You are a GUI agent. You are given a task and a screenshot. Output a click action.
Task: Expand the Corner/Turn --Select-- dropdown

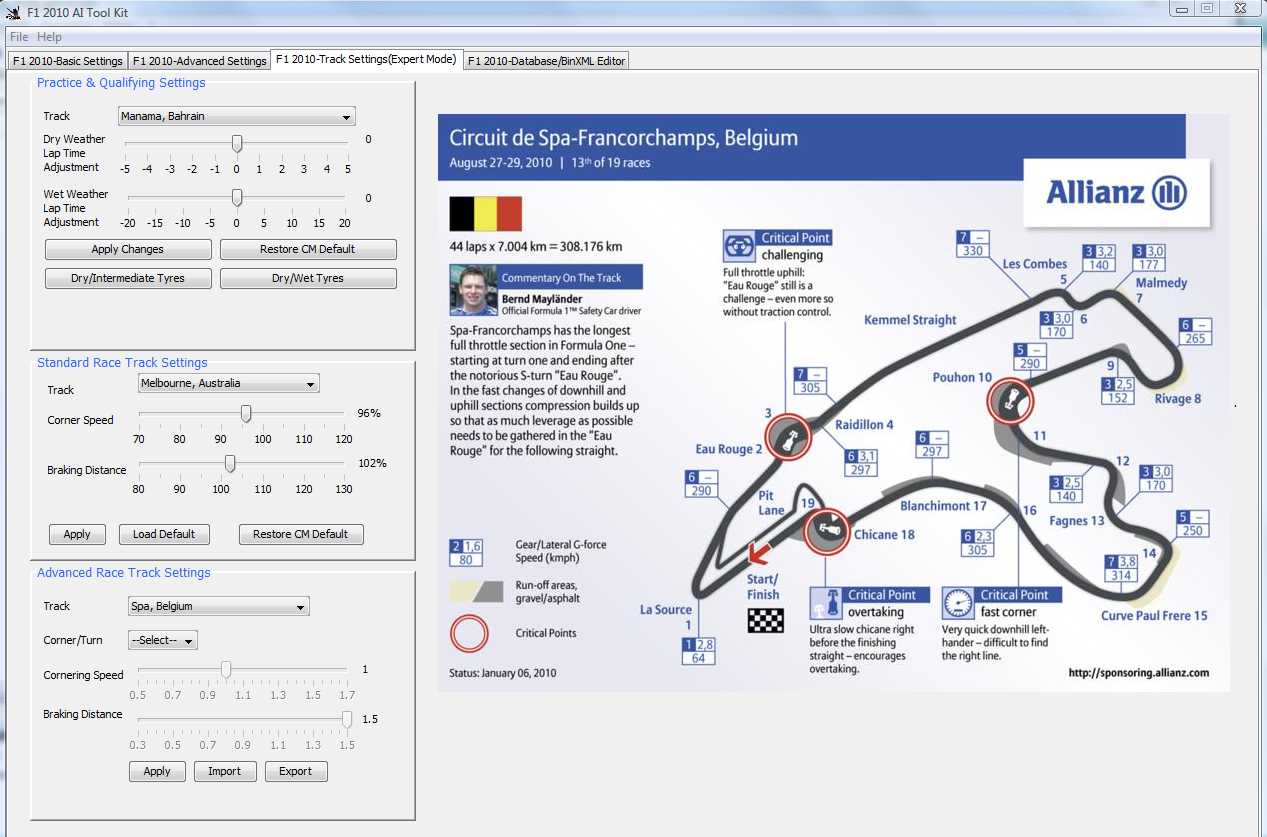163,640
